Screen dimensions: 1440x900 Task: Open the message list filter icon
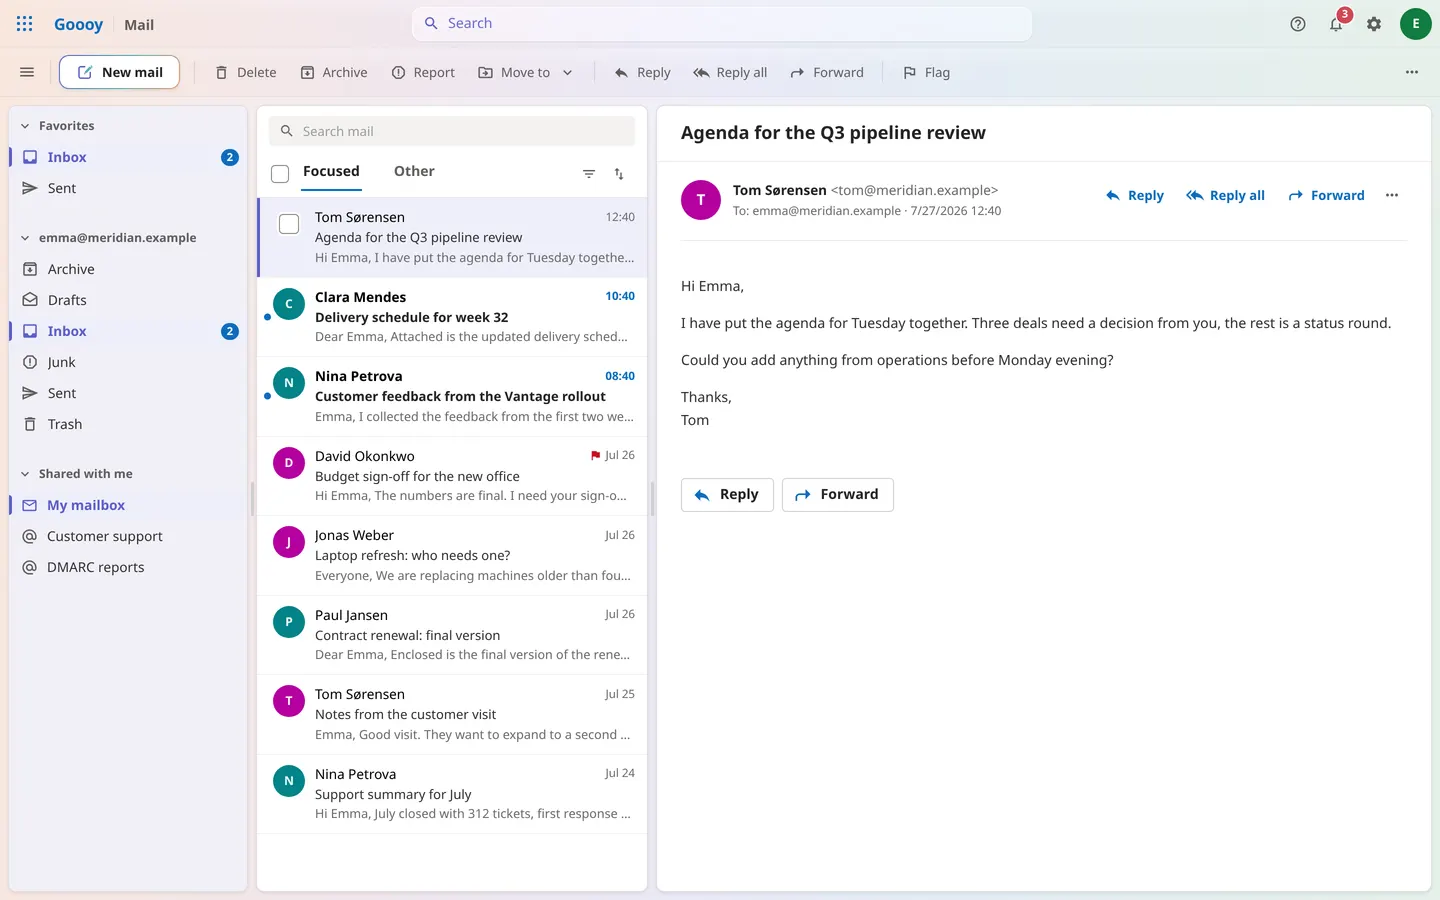point(589,174)
